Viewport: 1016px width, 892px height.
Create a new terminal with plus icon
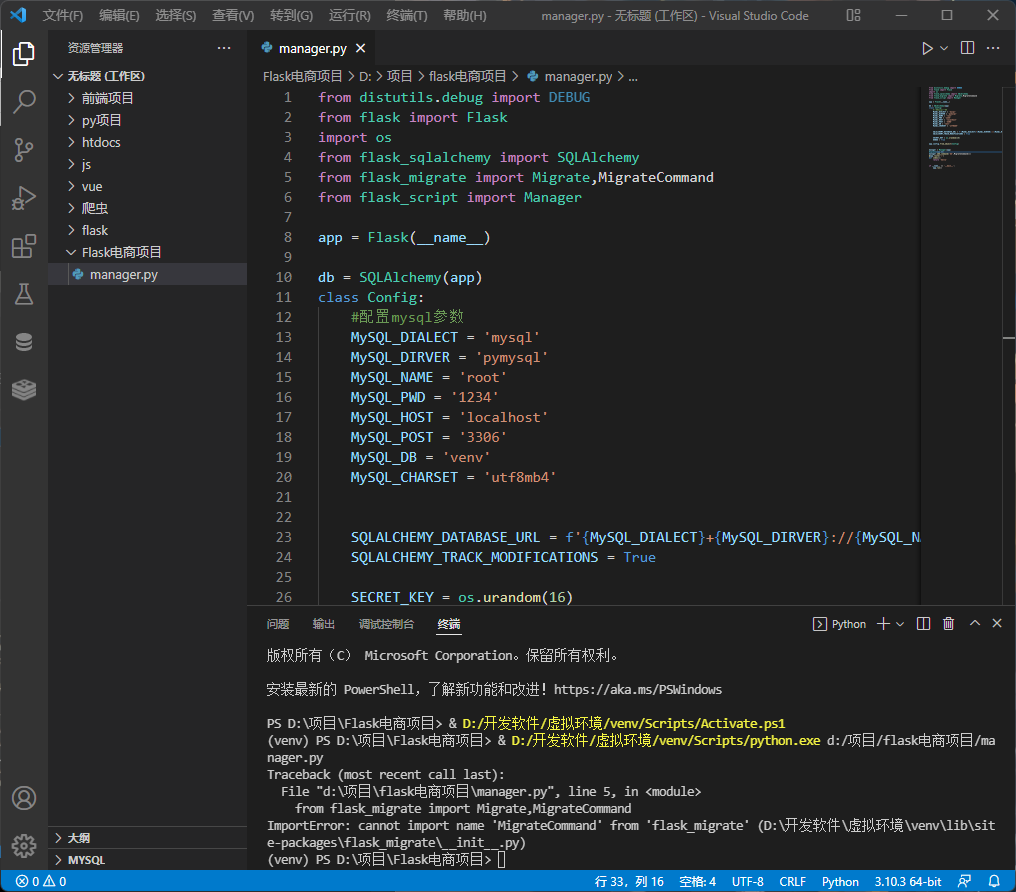click(x=883, y=624)
